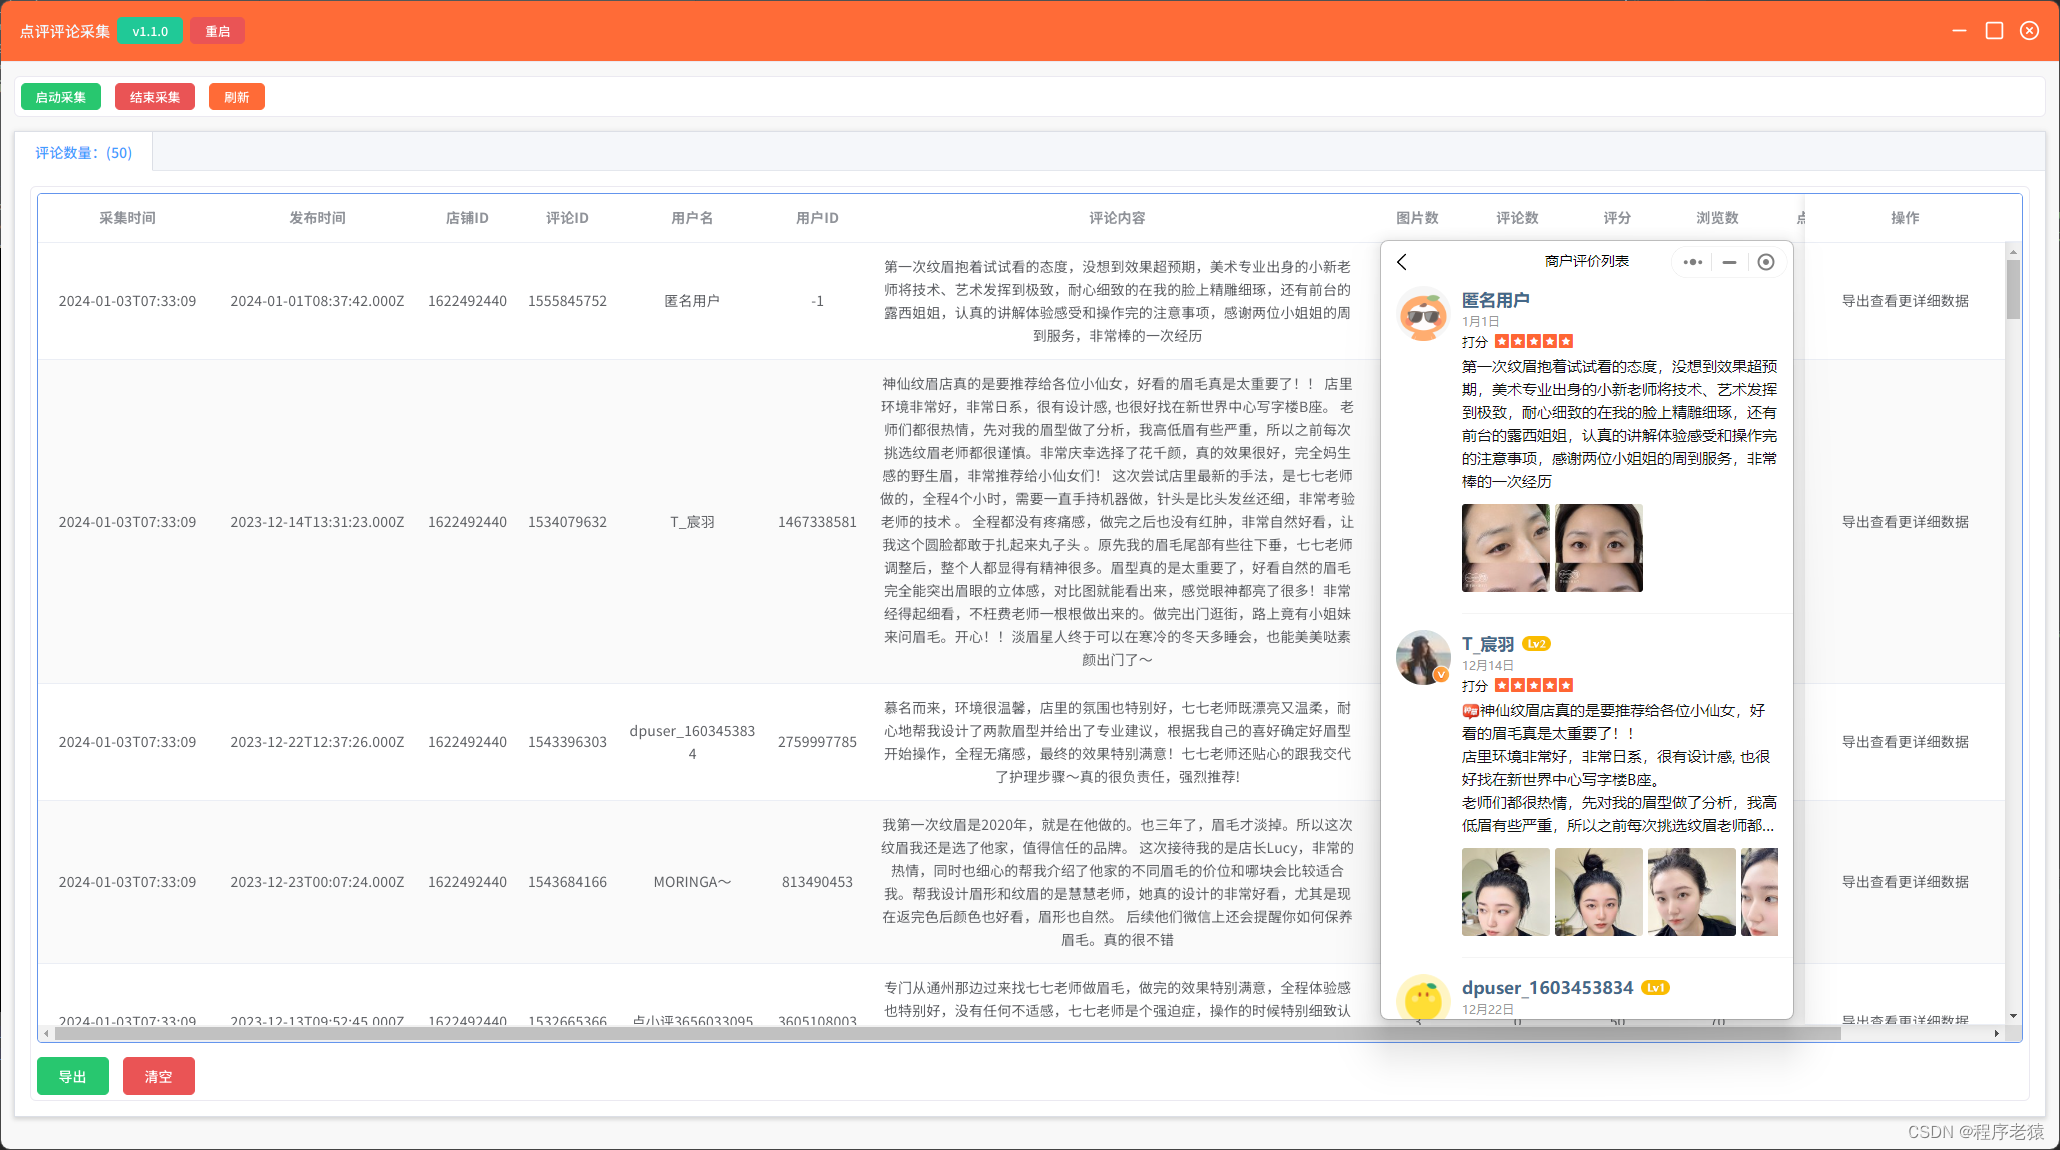Click 导出查看更详细数据 in the first row

[1904, 301]
